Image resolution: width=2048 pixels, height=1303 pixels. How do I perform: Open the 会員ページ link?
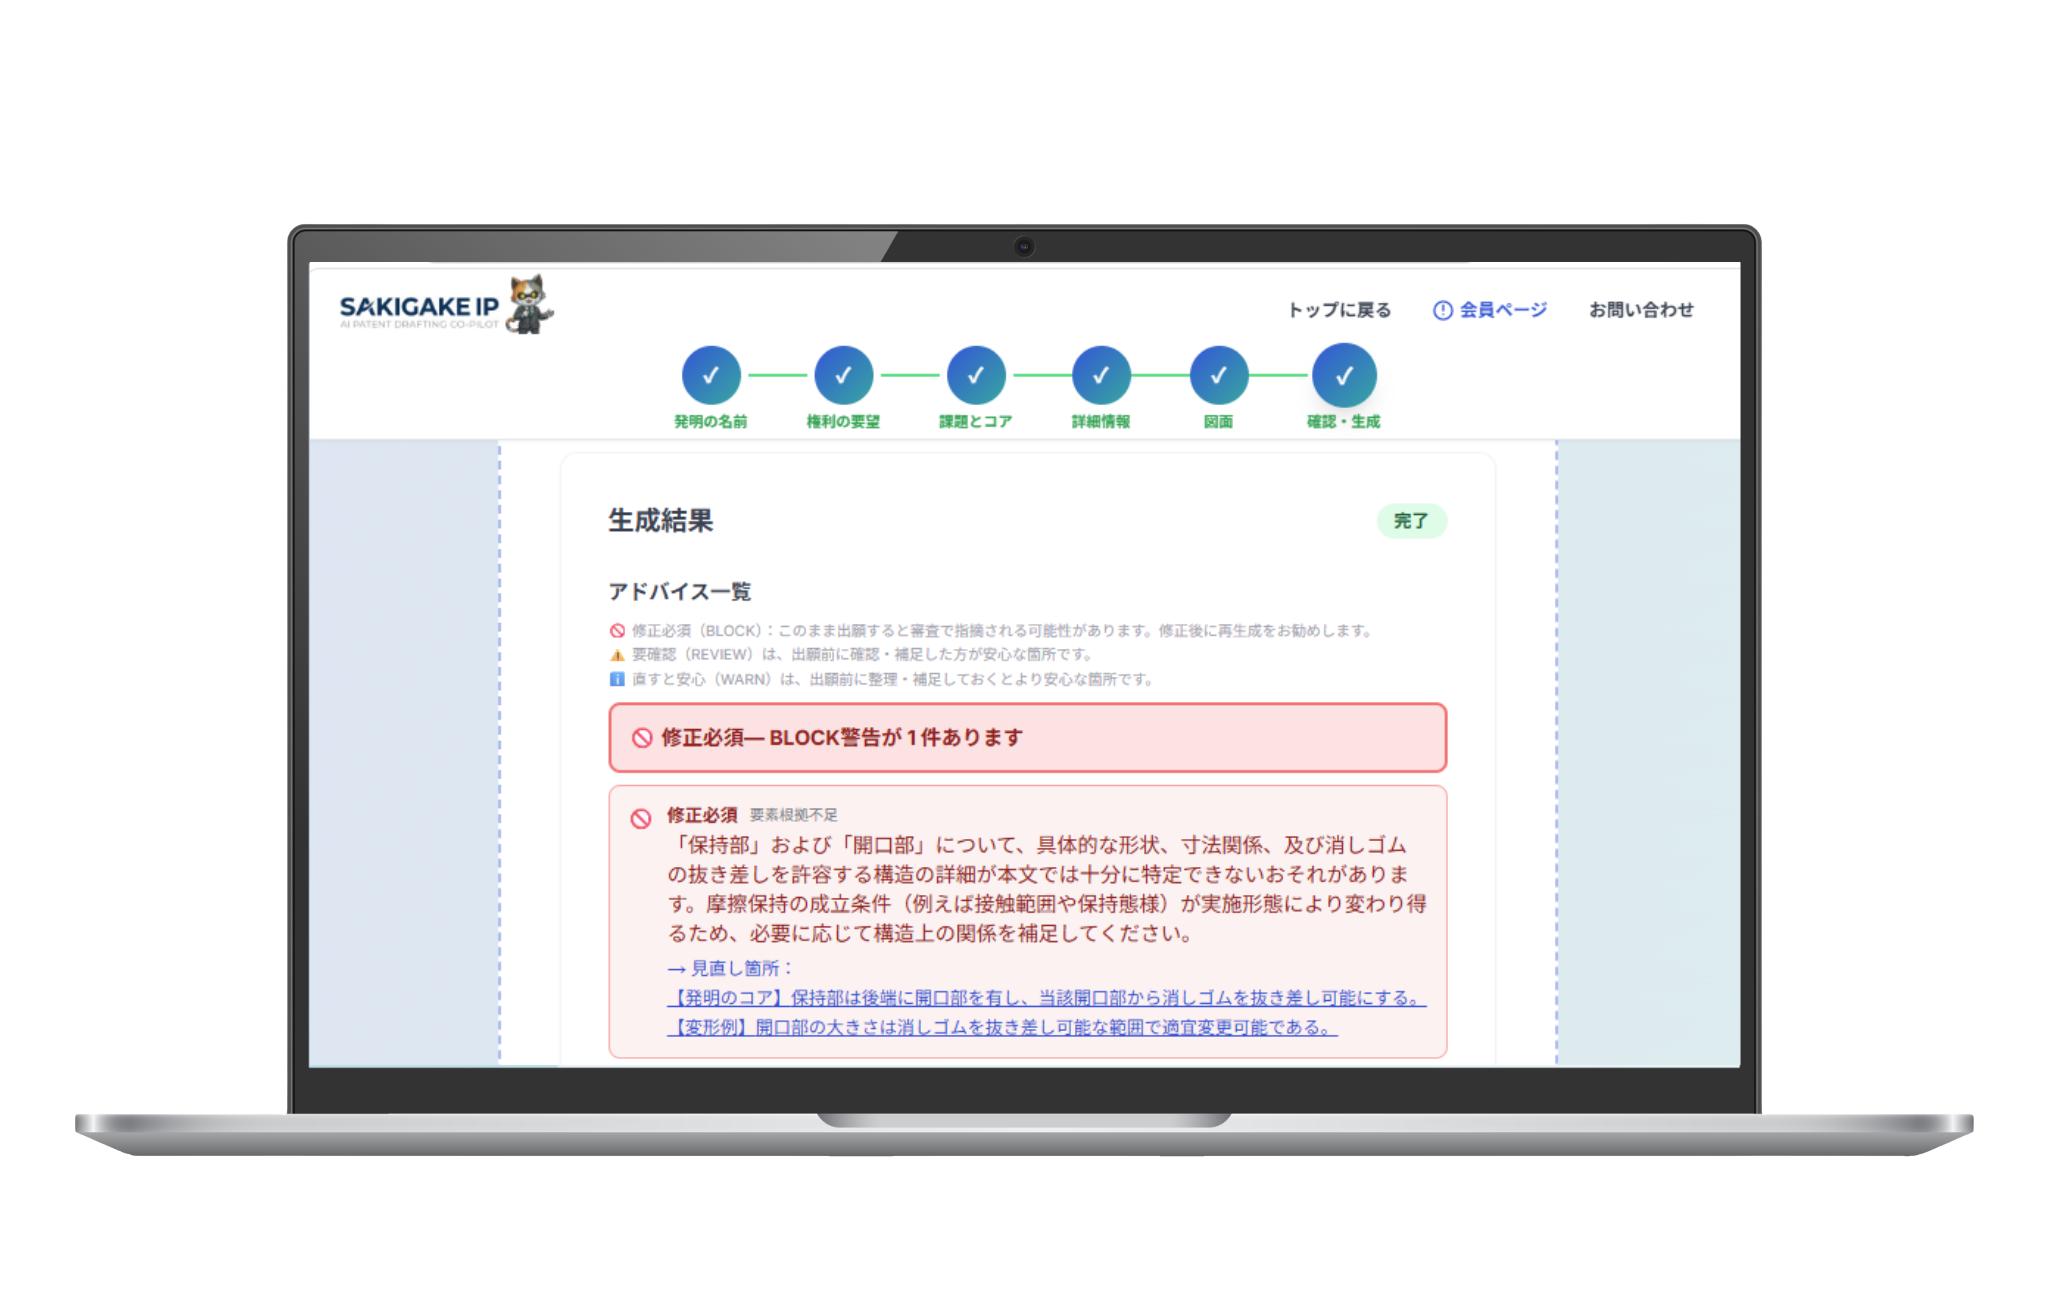pyautogui.click(x=1503, y=310)
